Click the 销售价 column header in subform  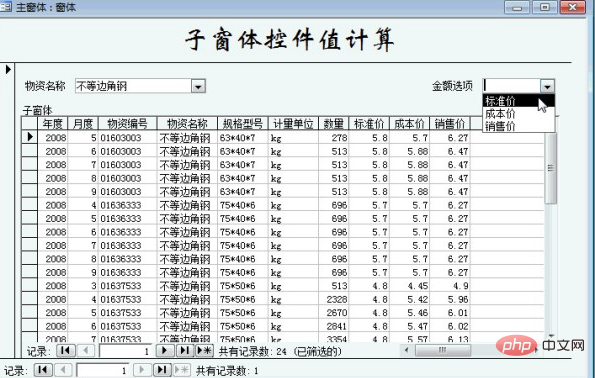click(x=450, y=124)
